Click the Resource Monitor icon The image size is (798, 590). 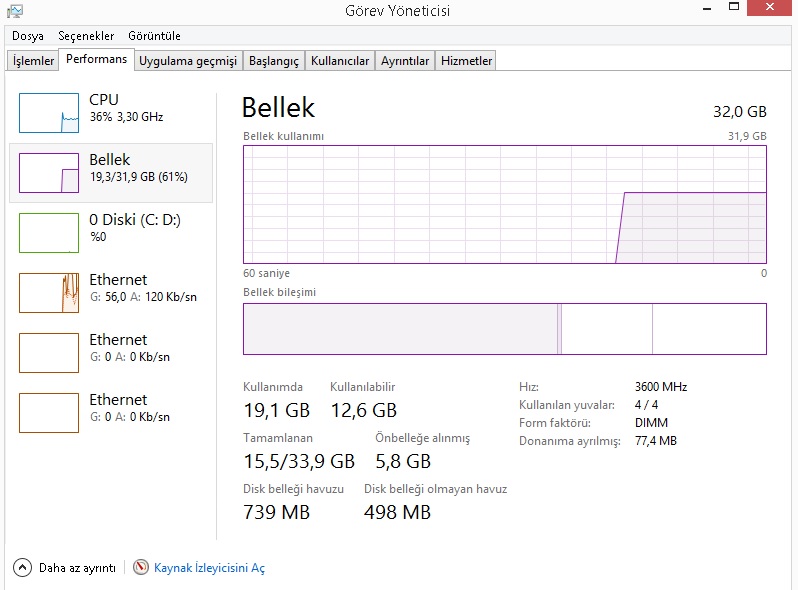pyautogui.click(x=141, y=568)
